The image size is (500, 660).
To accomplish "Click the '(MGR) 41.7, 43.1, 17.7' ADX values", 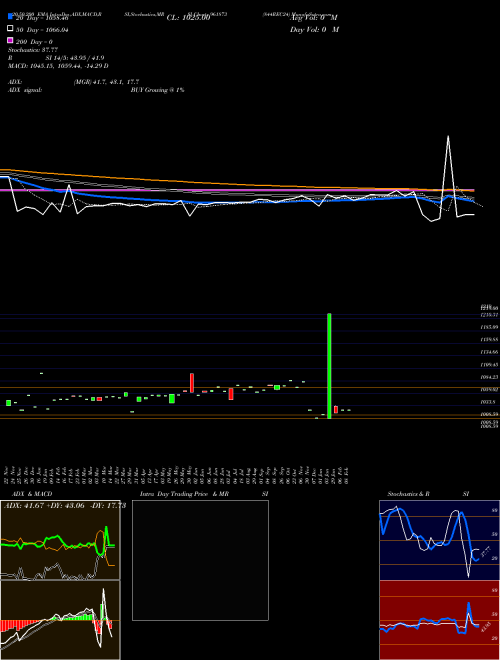I will click(x=106, y=82).
